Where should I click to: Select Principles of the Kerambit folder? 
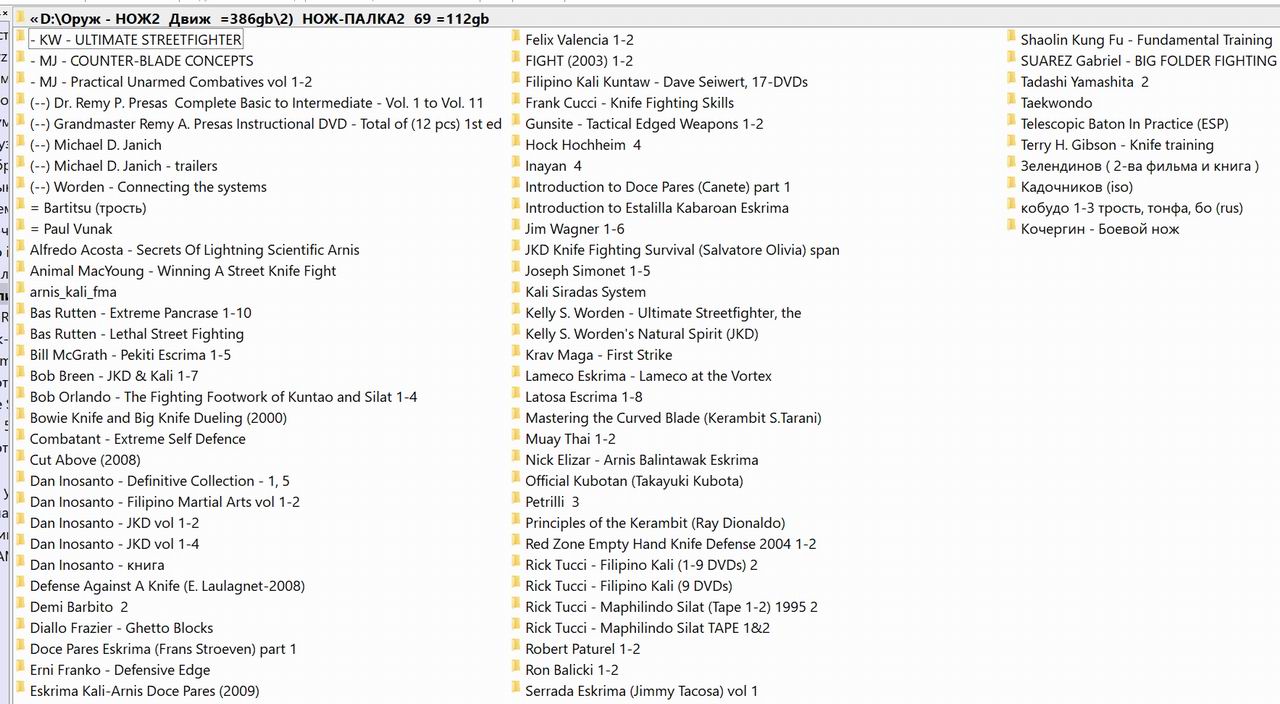[654, 523]
